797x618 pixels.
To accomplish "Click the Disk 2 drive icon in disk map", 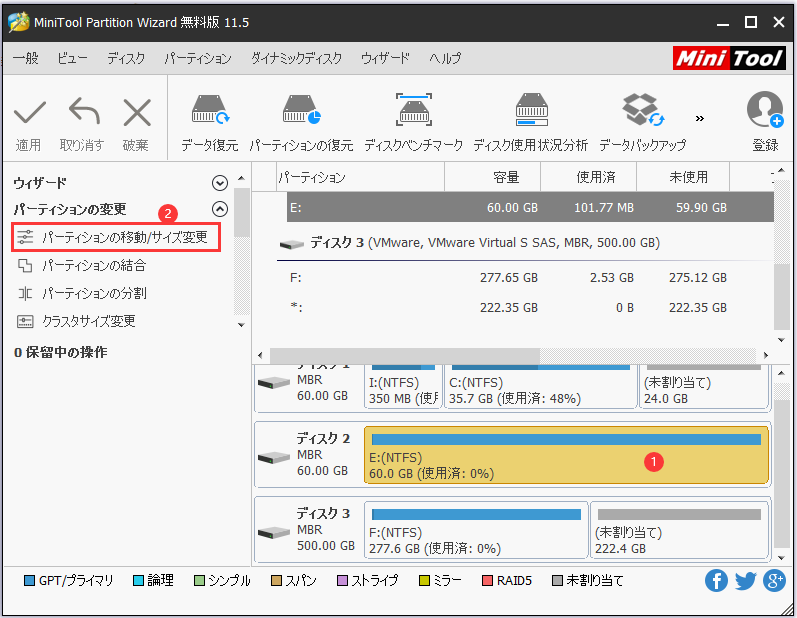I will click(273, 458).
